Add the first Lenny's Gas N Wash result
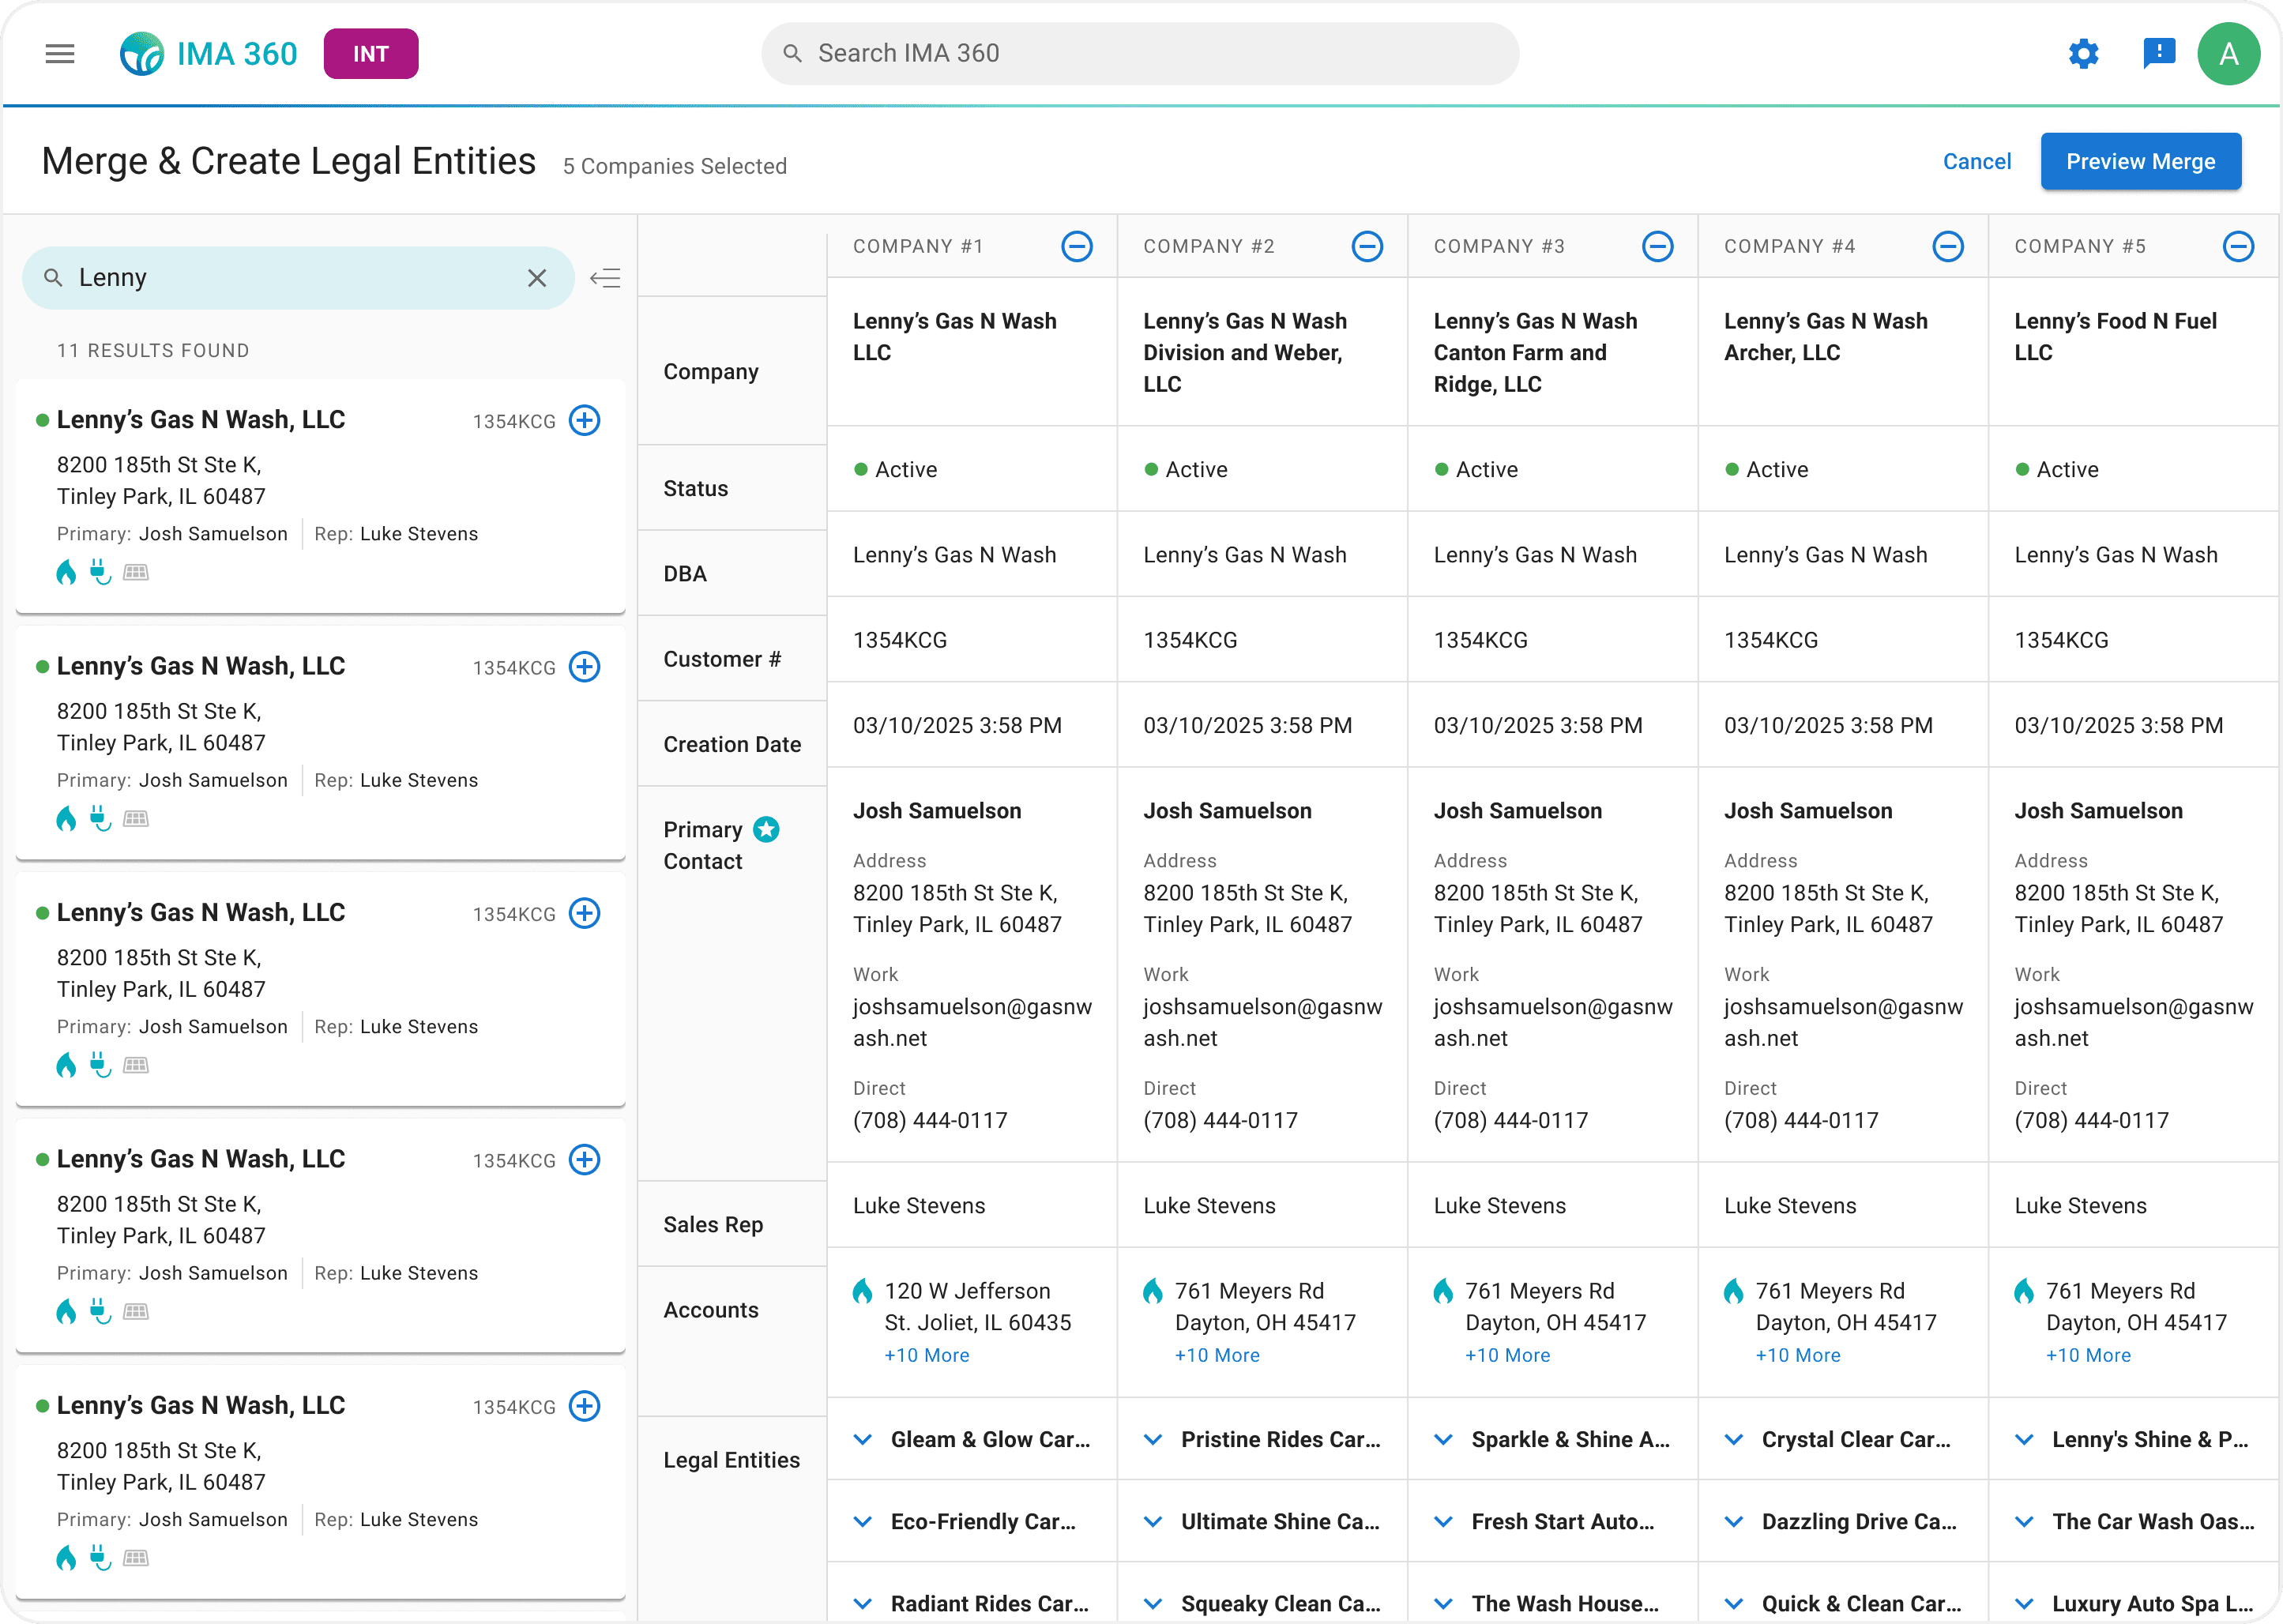Image resolution: width=2283 pixels, height=1624 pixels. coord(585,420)
